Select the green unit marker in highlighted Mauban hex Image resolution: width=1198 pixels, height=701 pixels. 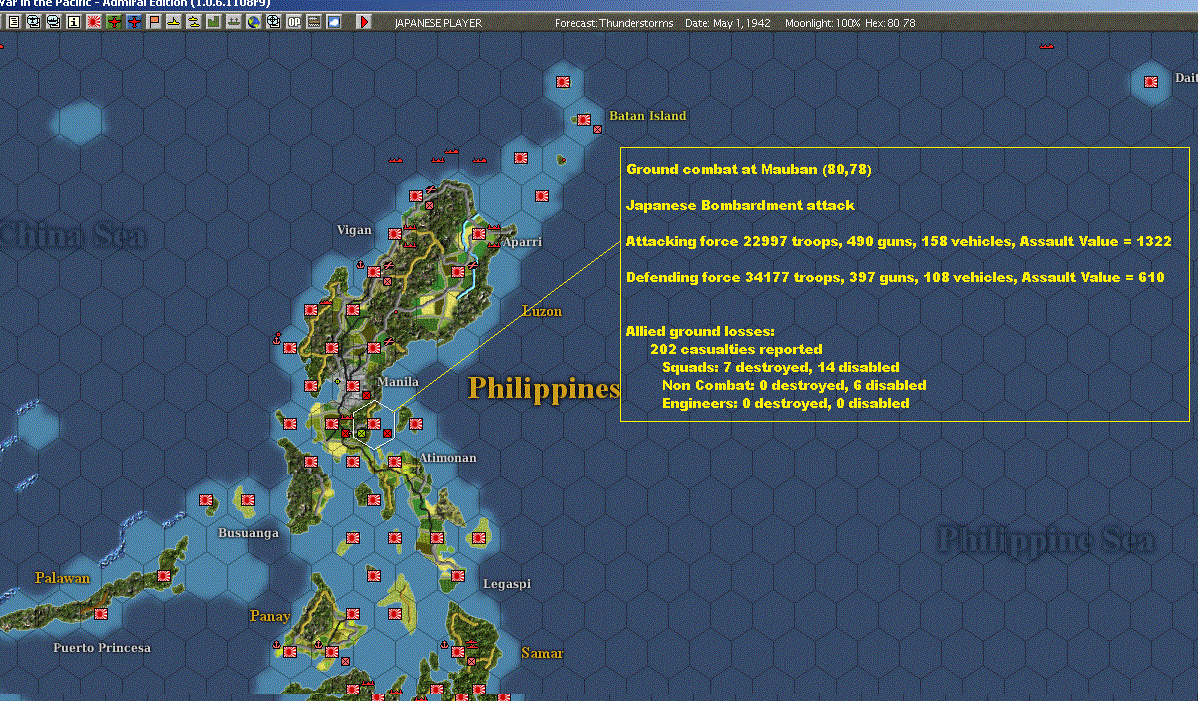click(361, 434)
